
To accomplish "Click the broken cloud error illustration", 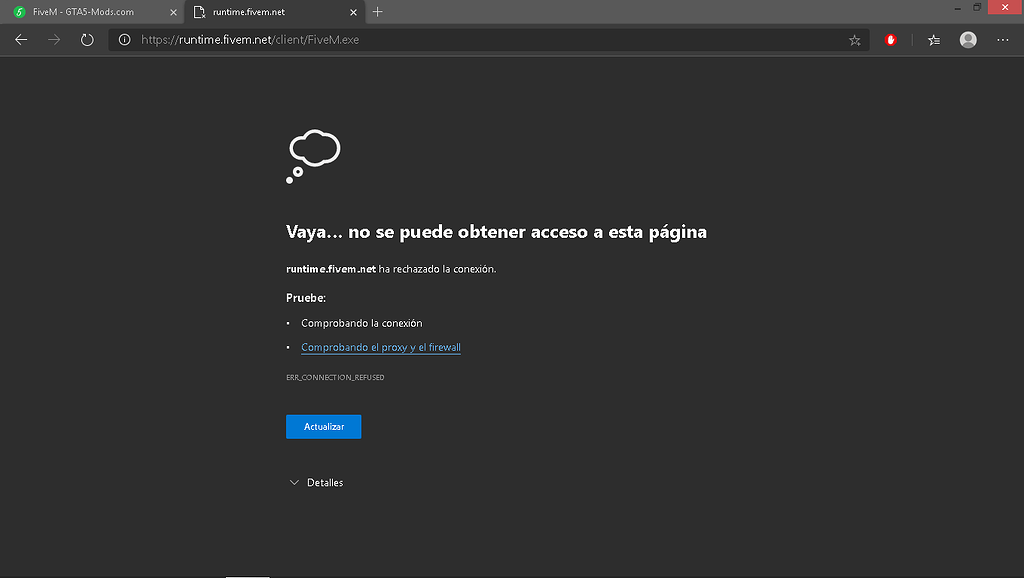I will pos(313,155).
